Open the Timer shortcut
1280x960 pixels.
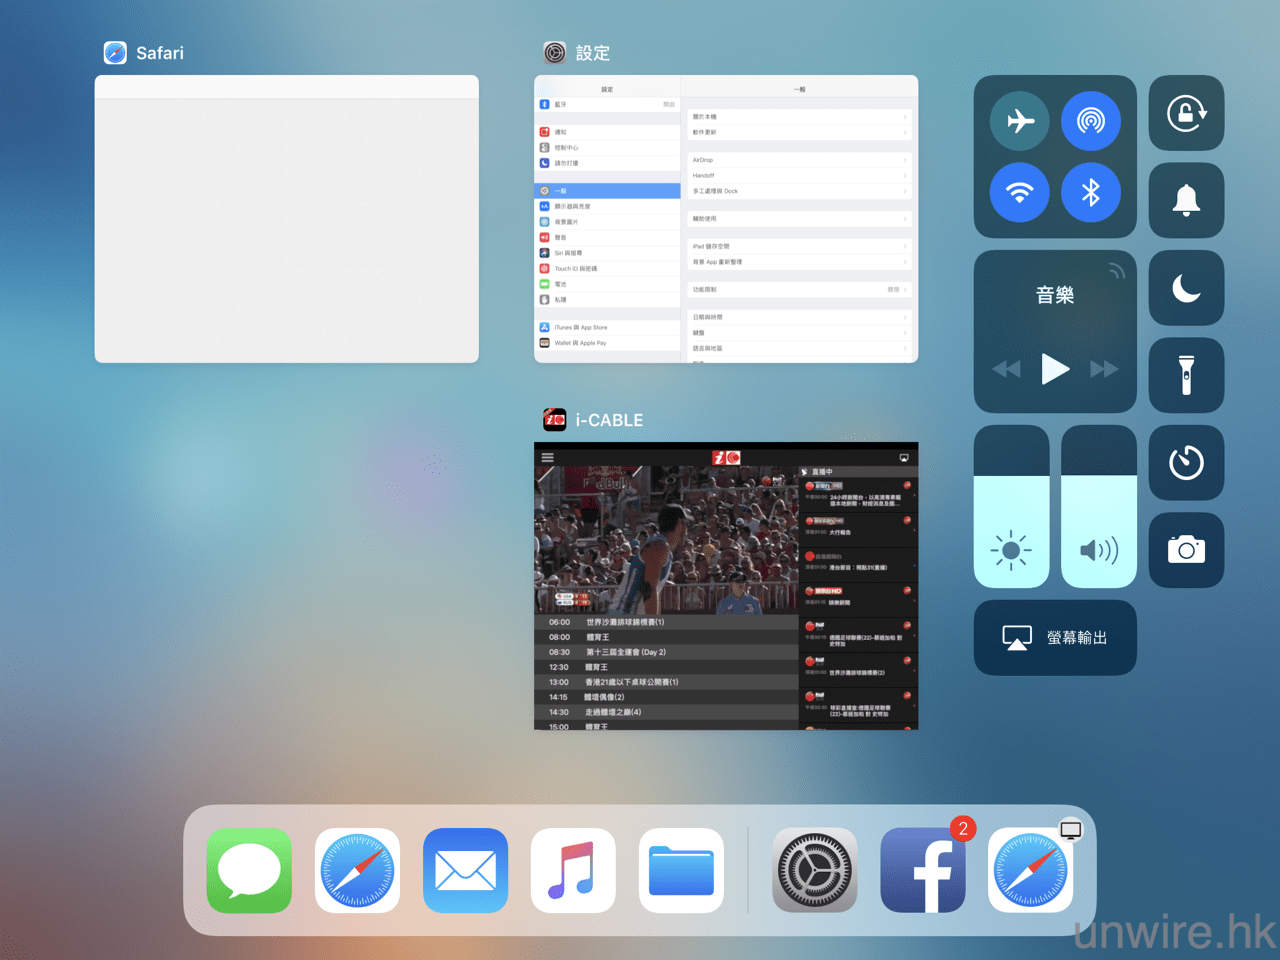[1186, 462]
